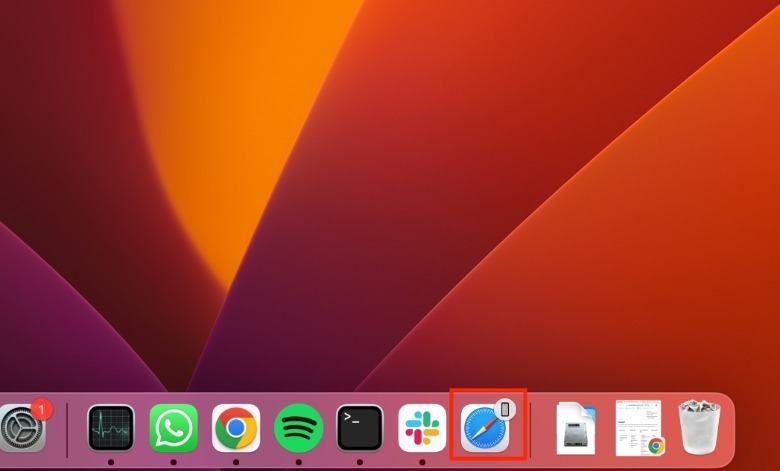780x471 pixels.
Task: Click the Safari Handoff icon
Action: [x=485, y=430]
